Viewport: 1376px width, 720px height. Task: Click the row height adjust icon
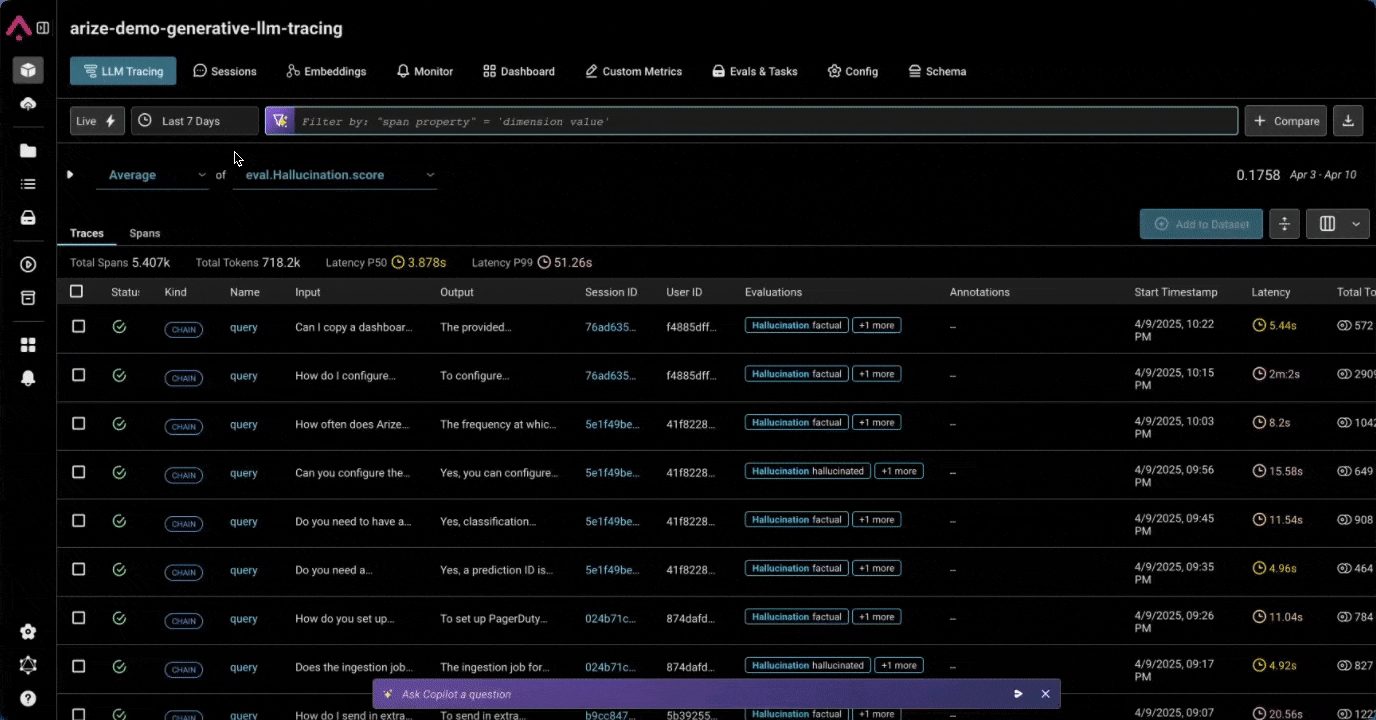(x=1284, y=224)
